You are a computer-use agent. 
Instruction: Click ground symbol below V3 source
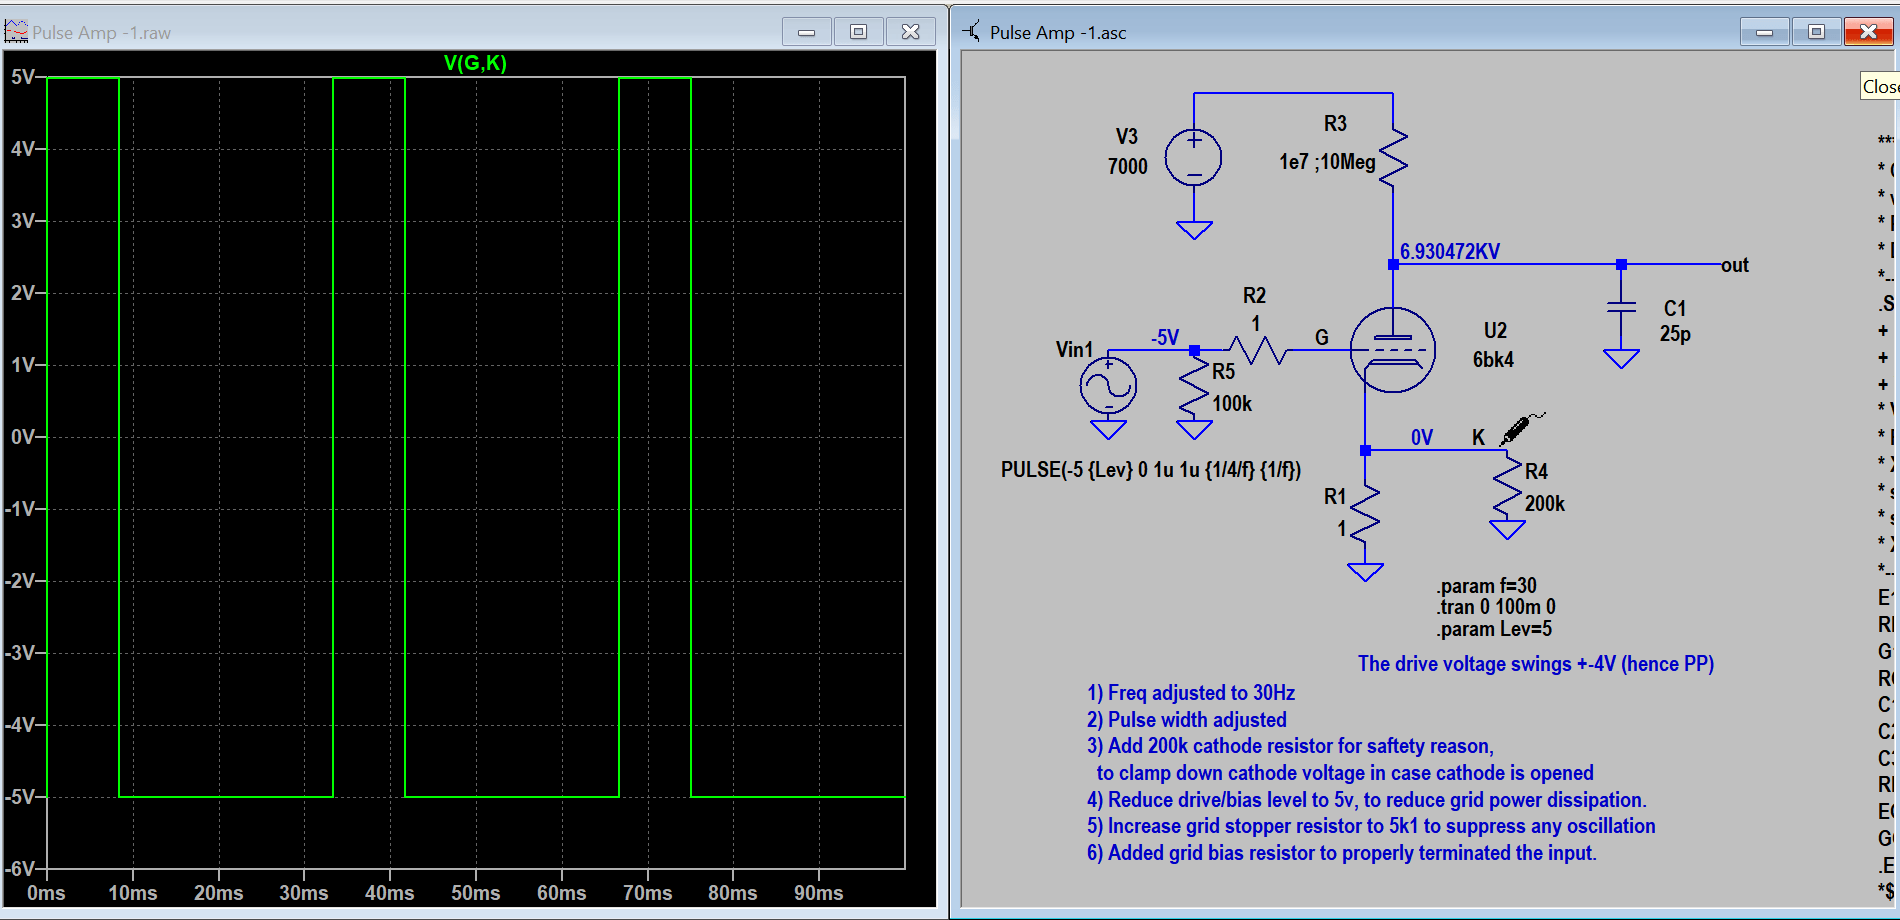(x=1194, y=230)
